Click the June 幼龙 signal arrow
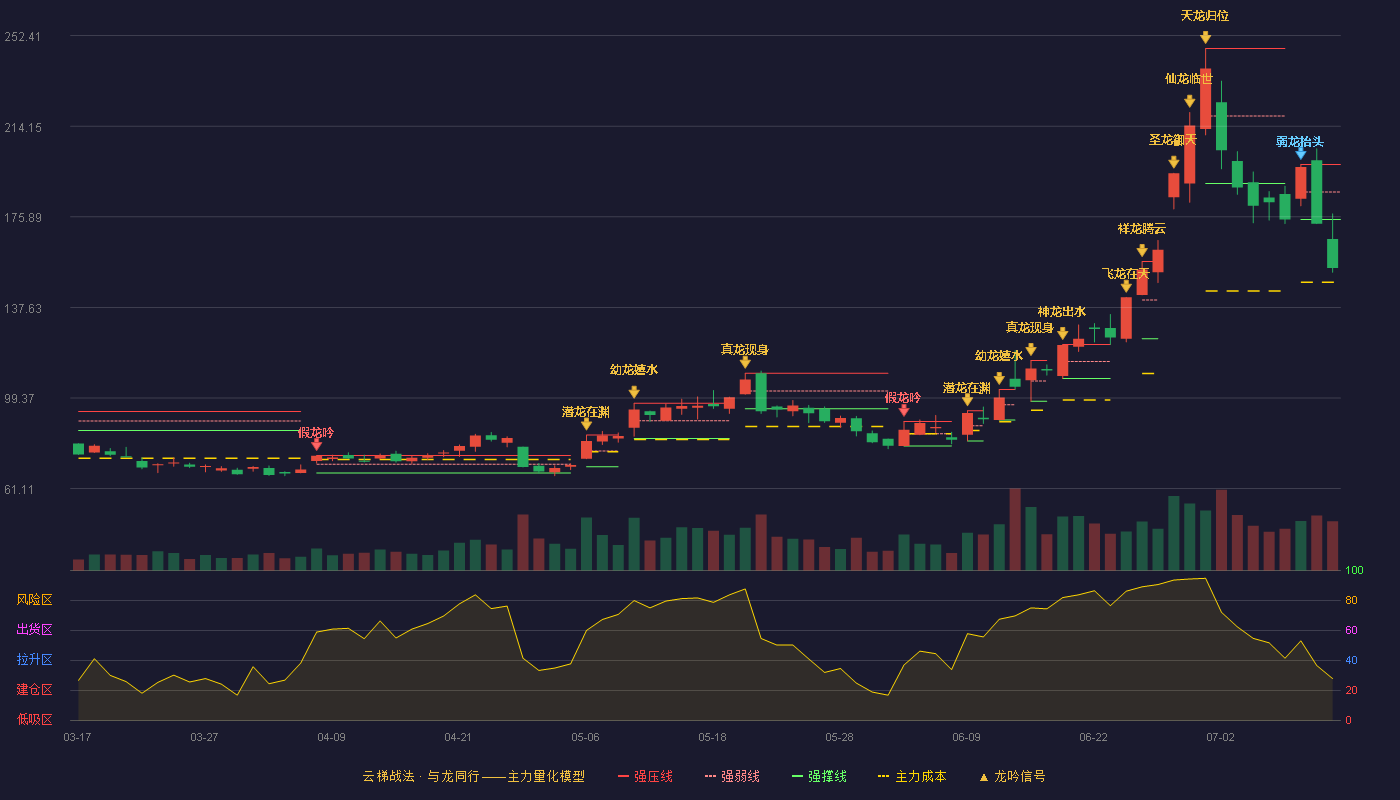The image size is (1400, 800). (x=999, y=378)
